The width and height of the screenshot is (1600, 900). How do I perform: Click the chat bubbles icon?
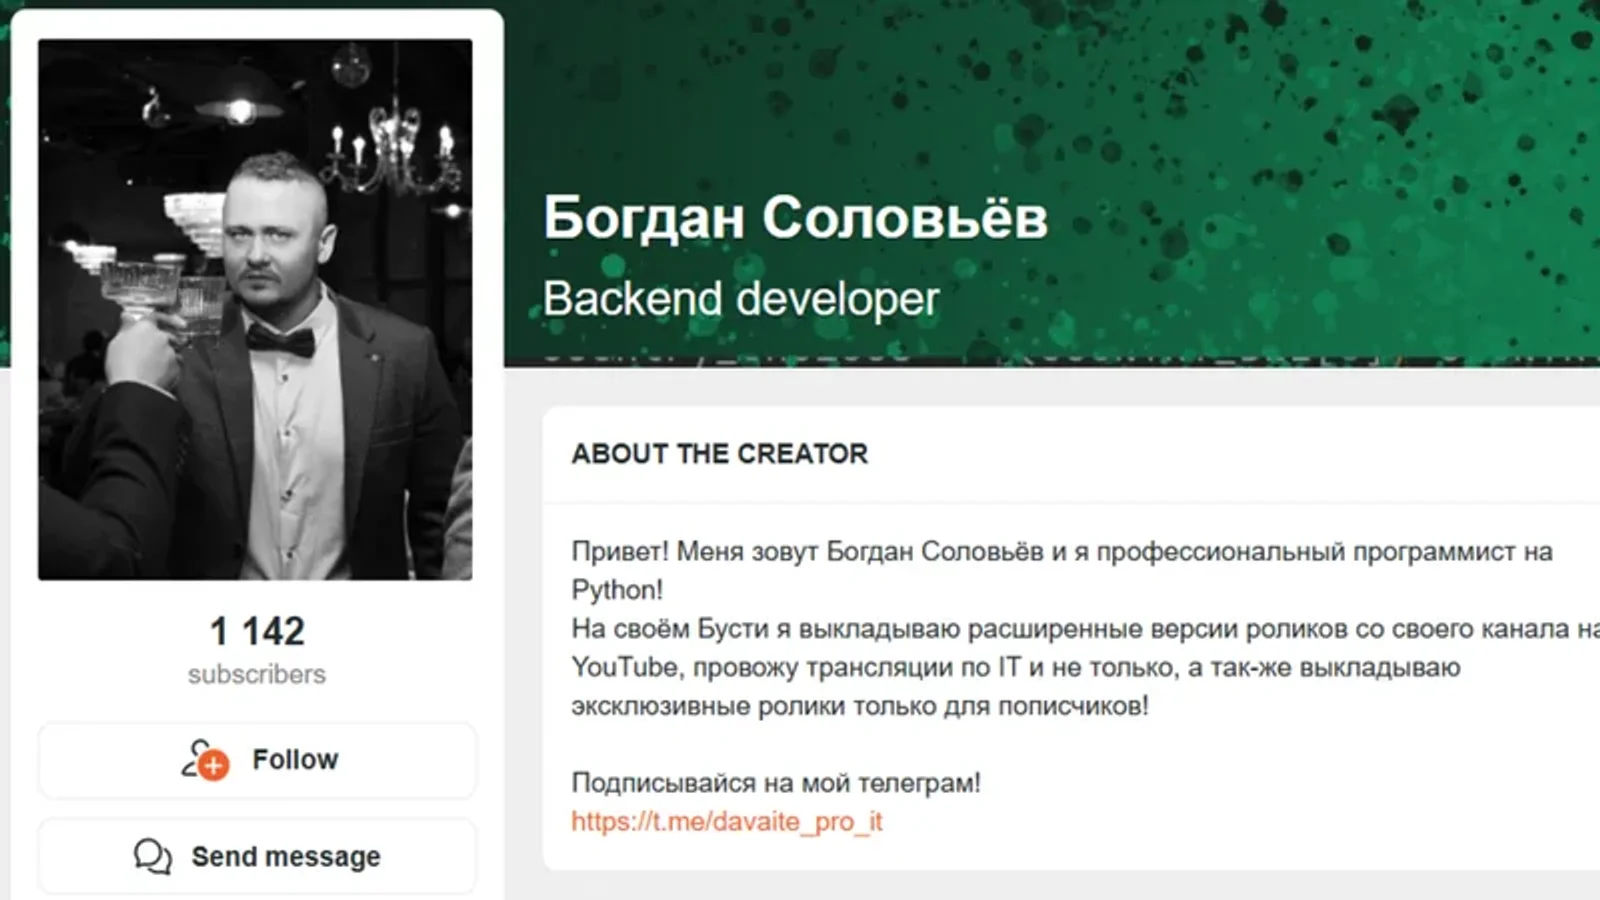pyautogui.click(x=153, y=857)
